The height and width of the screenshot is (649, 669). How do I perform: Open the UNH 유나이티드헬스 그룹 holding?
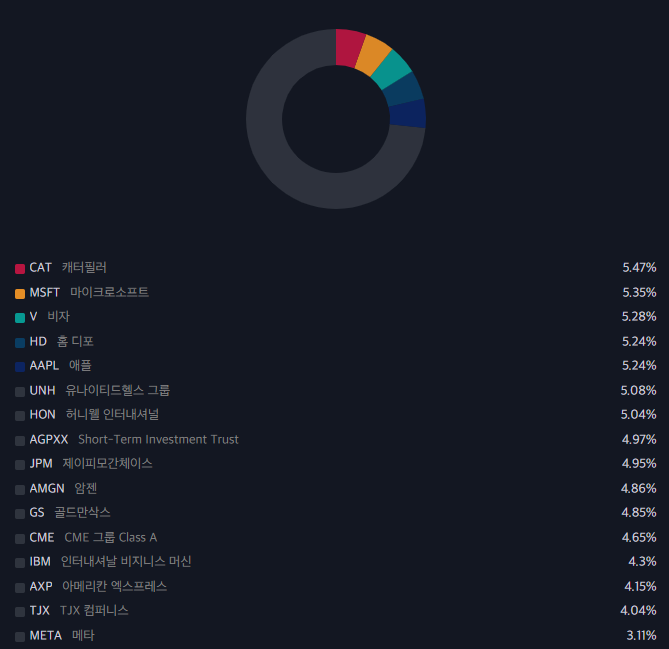(335, 390)
